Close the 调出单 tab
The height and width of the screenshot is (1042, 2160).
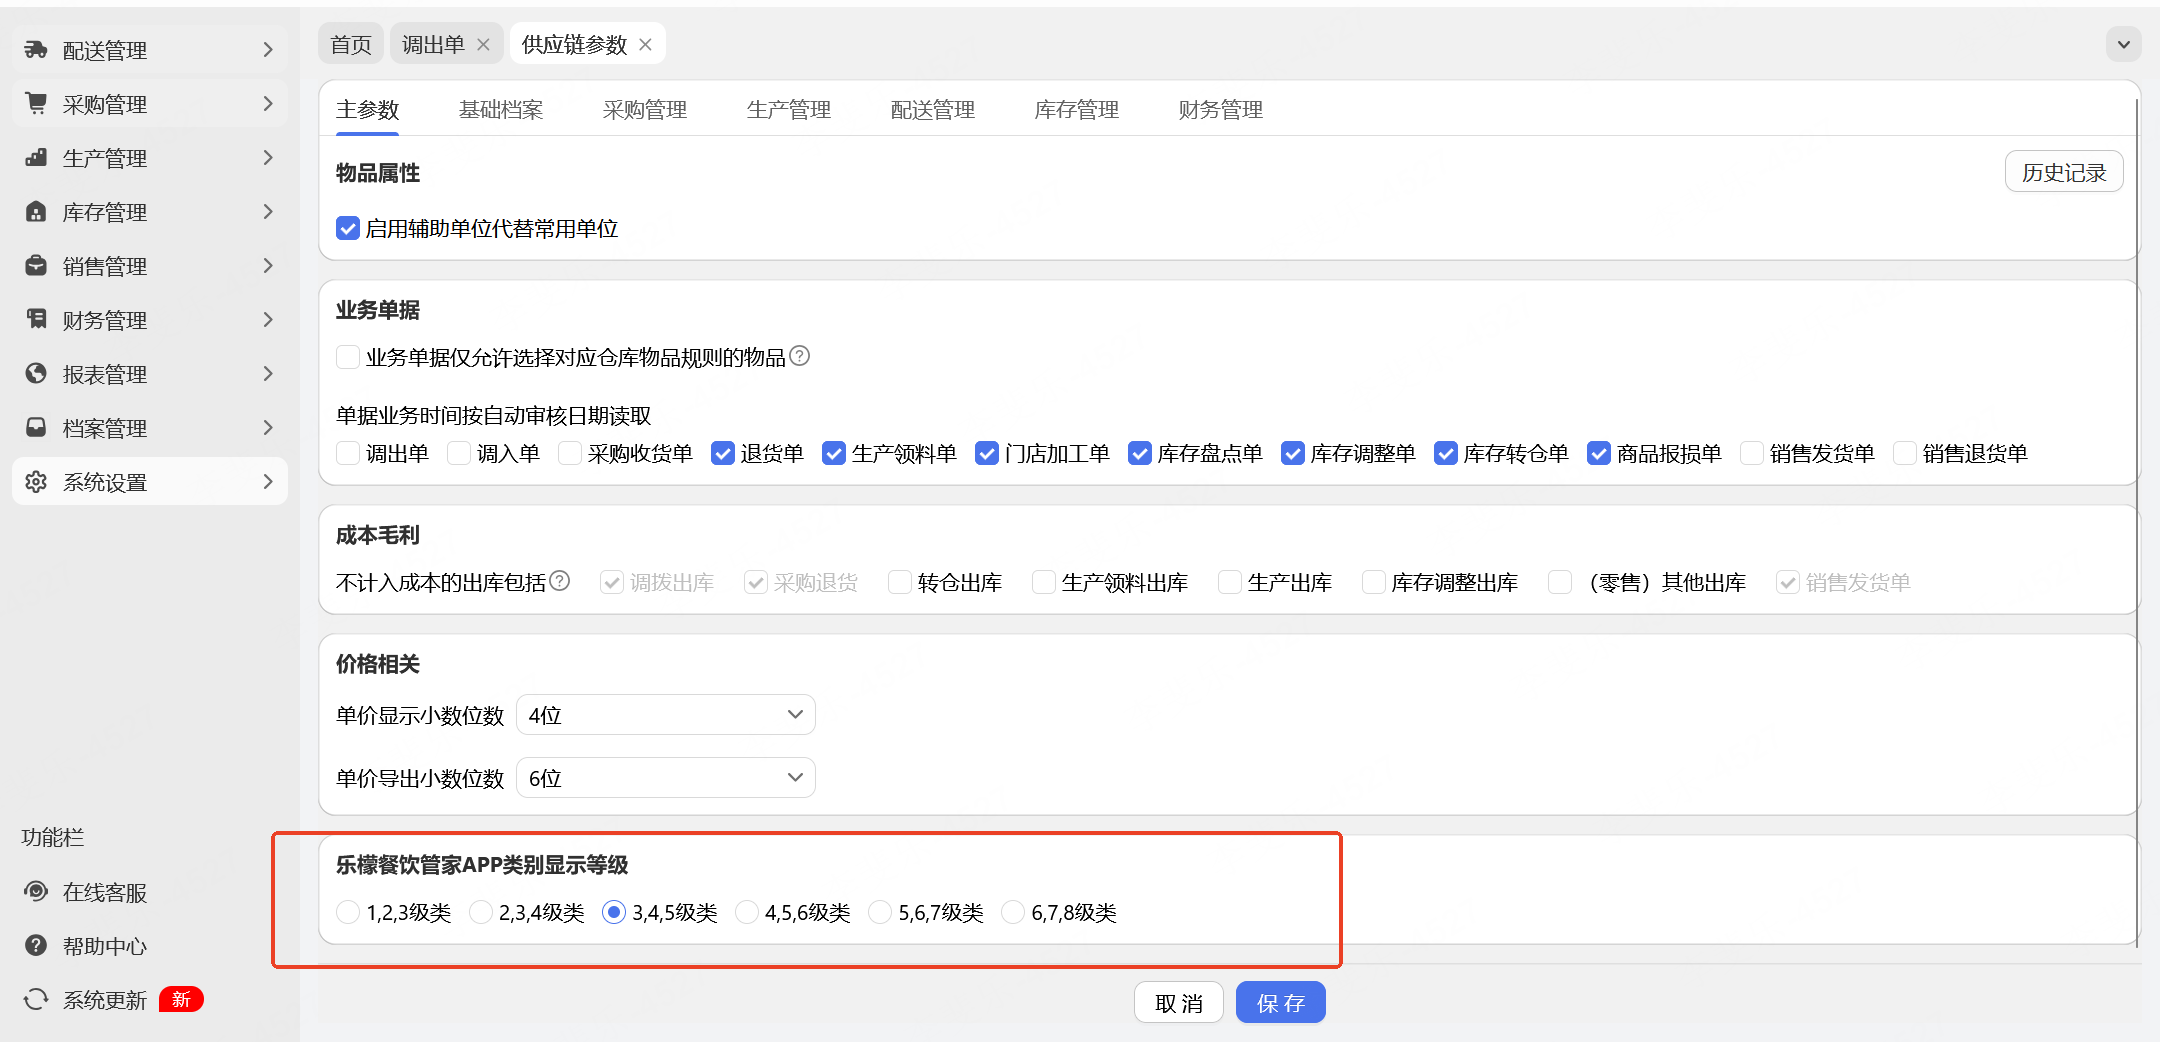[x=483, y=44]
